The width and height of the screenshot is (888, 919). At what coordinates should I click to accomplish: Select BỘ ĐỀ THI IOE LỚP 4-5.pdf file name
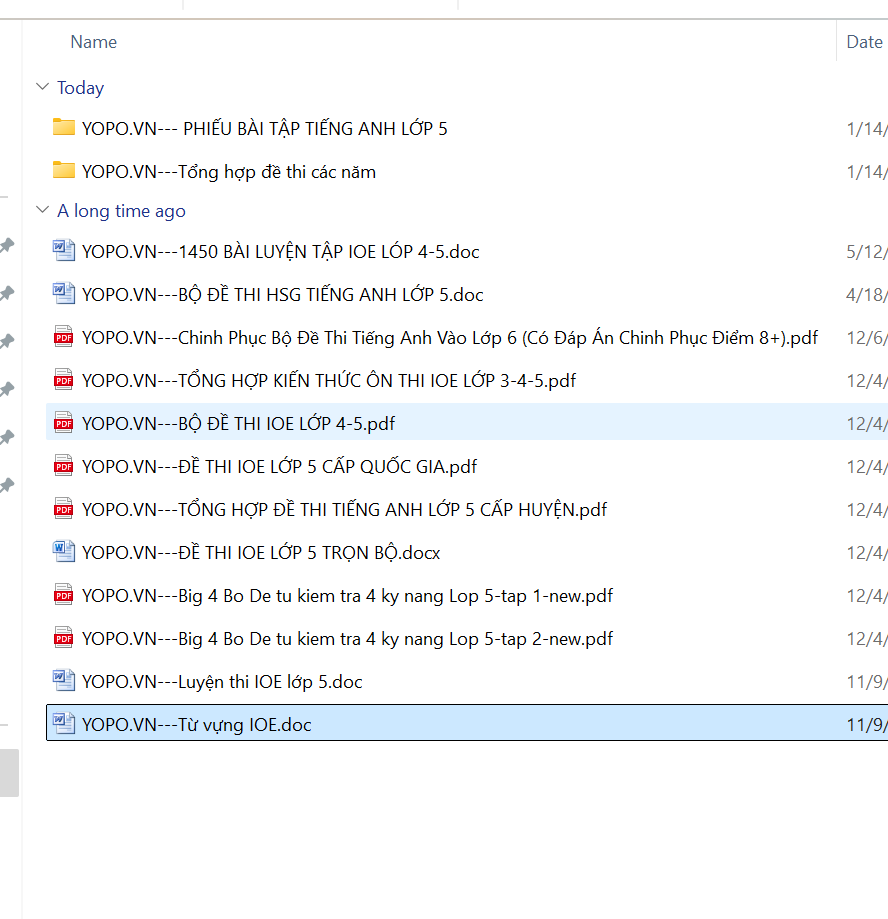click(x=238, y=423)
